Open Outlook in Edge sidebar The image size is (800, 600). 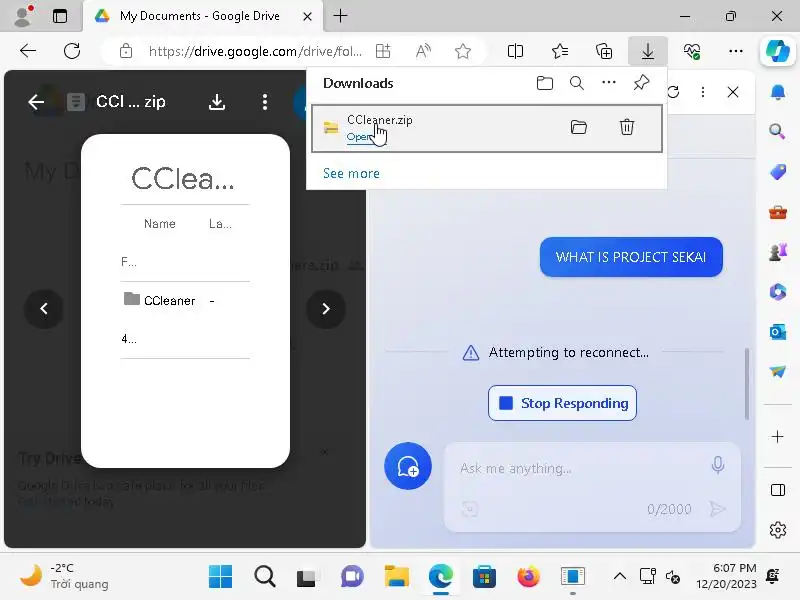778,332
